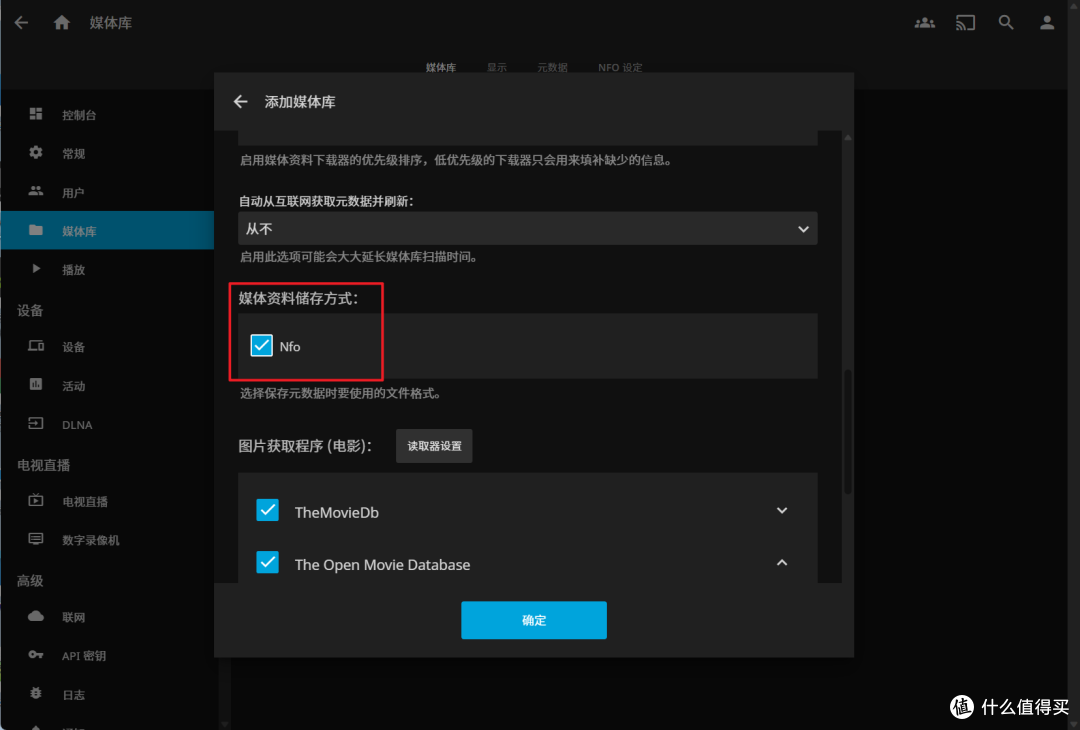Open the 自动从互联网获取元数据并刷新 dropdown showing 从不

[528, 229]
